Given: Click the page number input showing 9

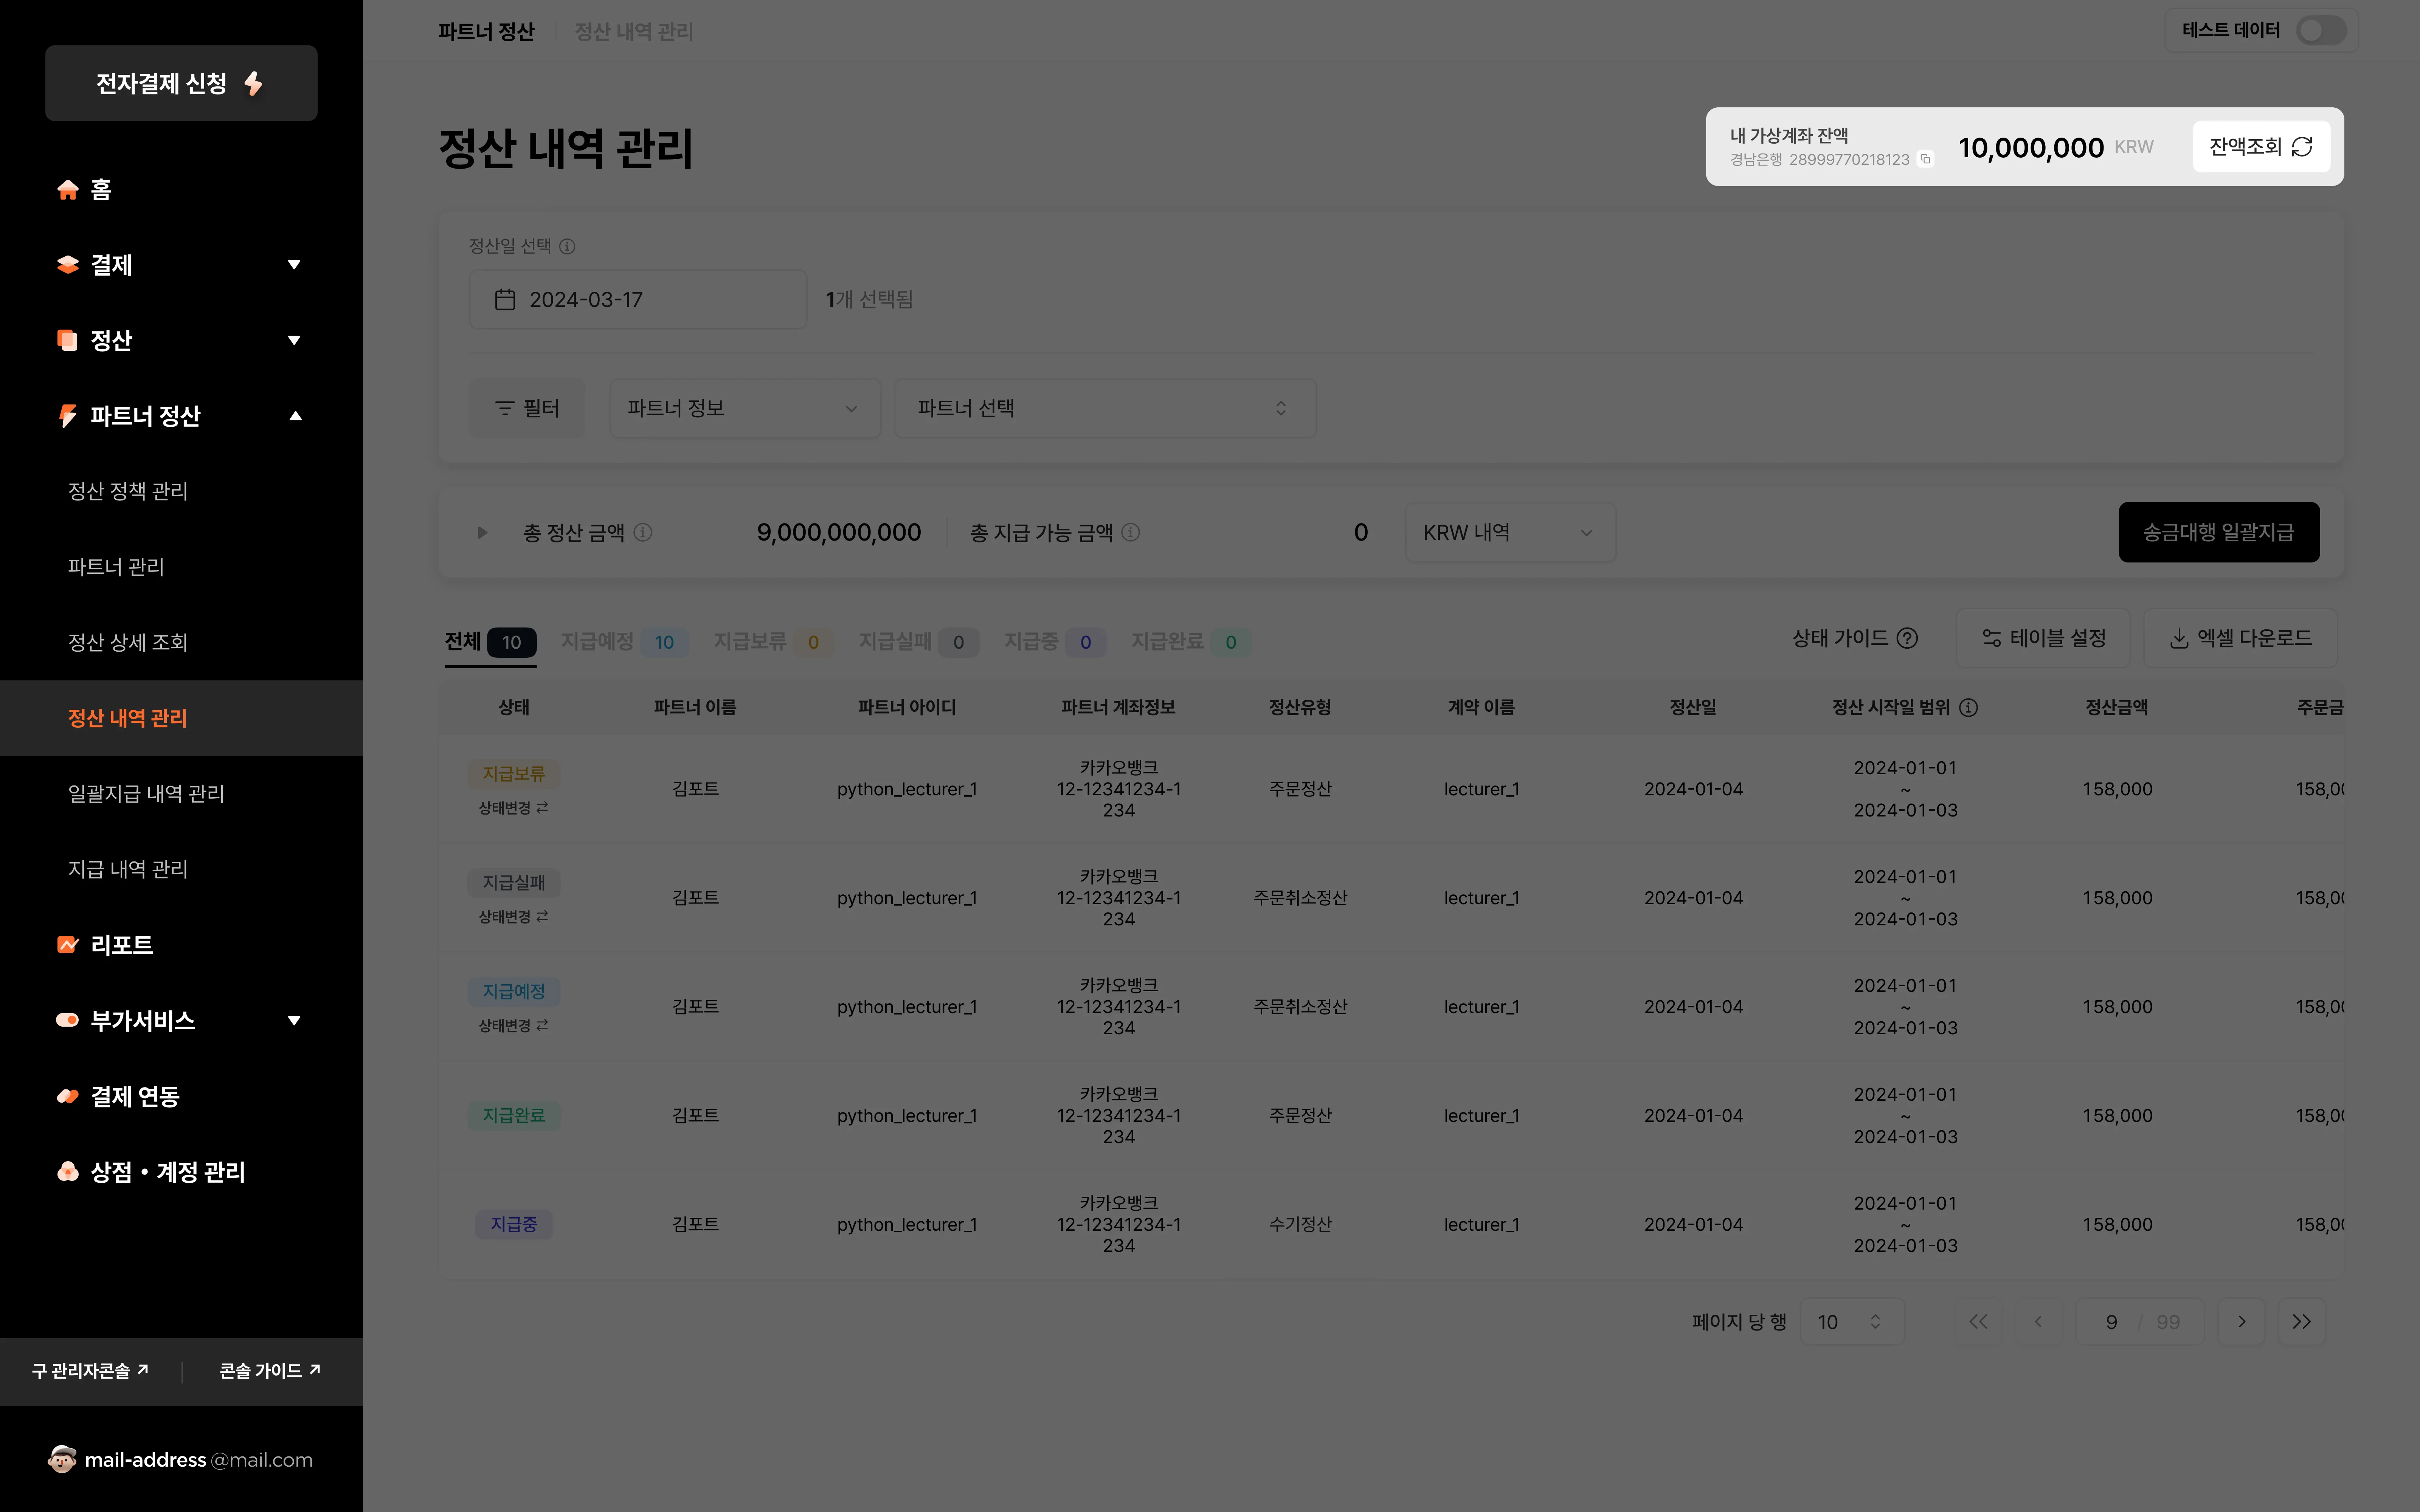Looking at the screenshot, I should pos(2111,1321).
